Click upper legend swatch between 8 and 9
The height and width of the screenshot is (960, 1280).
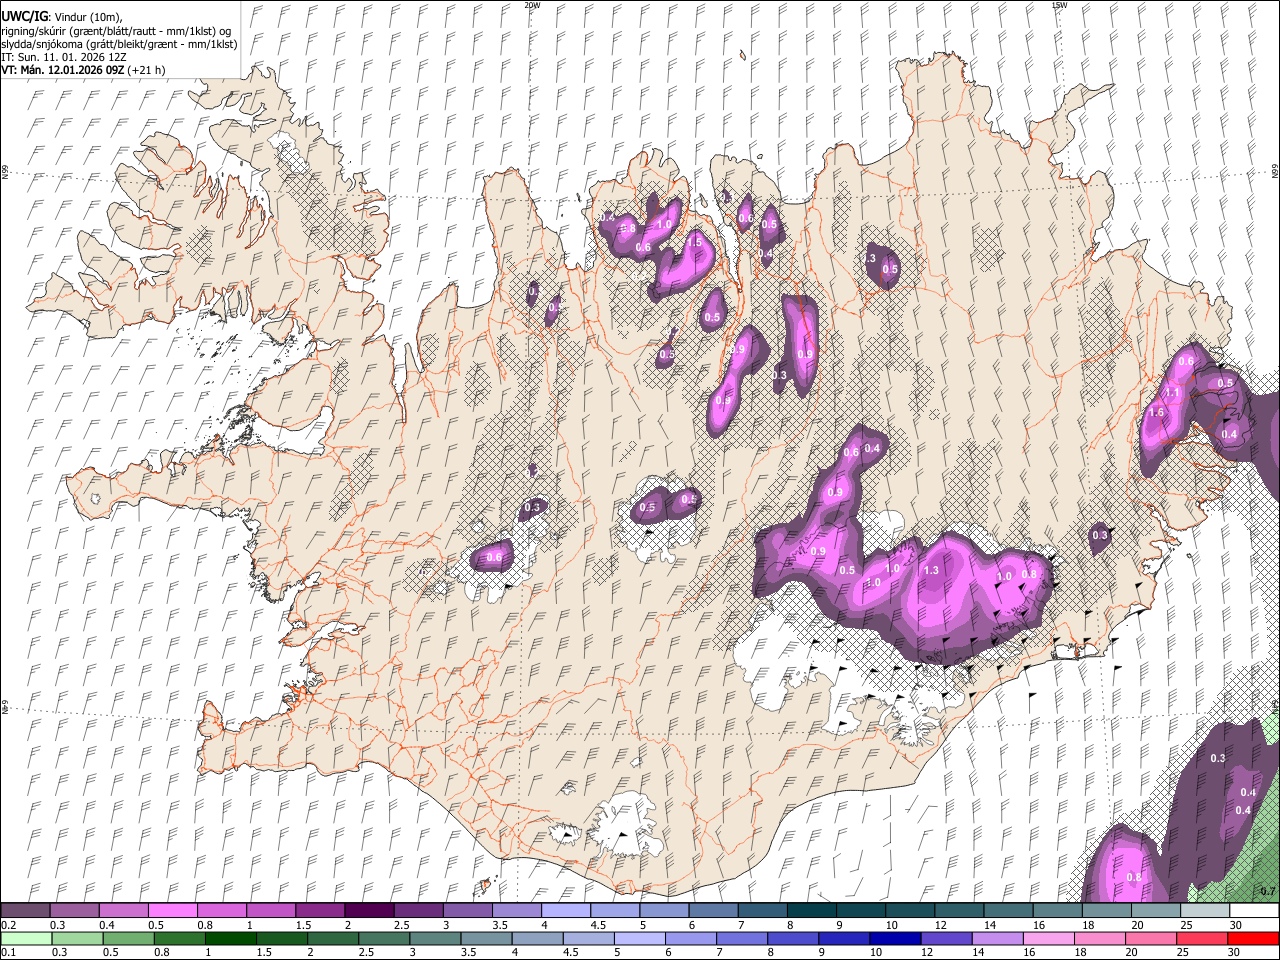pyautogui.click(x=811, y=911)
